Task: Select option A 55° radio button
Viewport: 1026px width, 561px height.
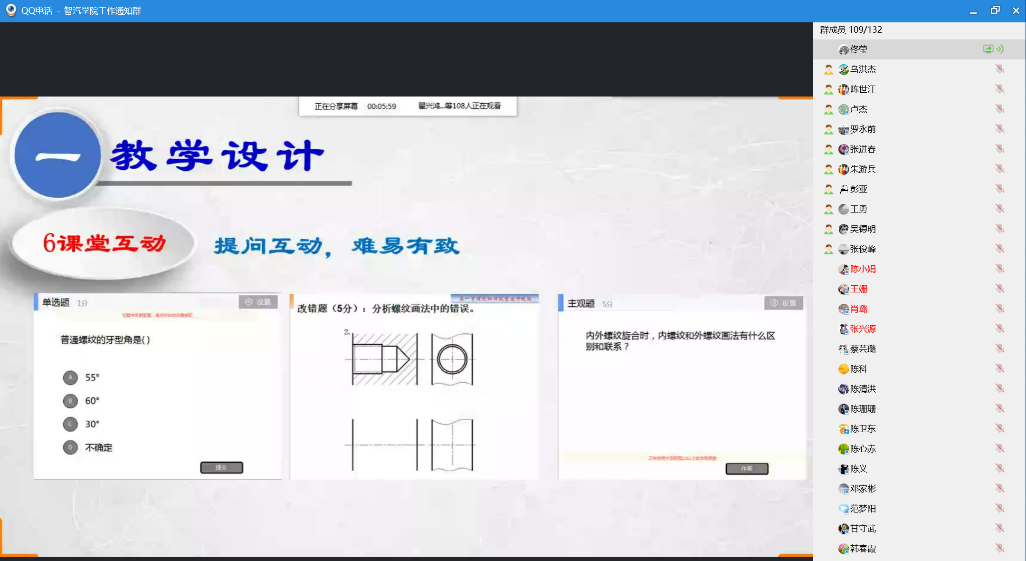Action: [x=70, y=377]
